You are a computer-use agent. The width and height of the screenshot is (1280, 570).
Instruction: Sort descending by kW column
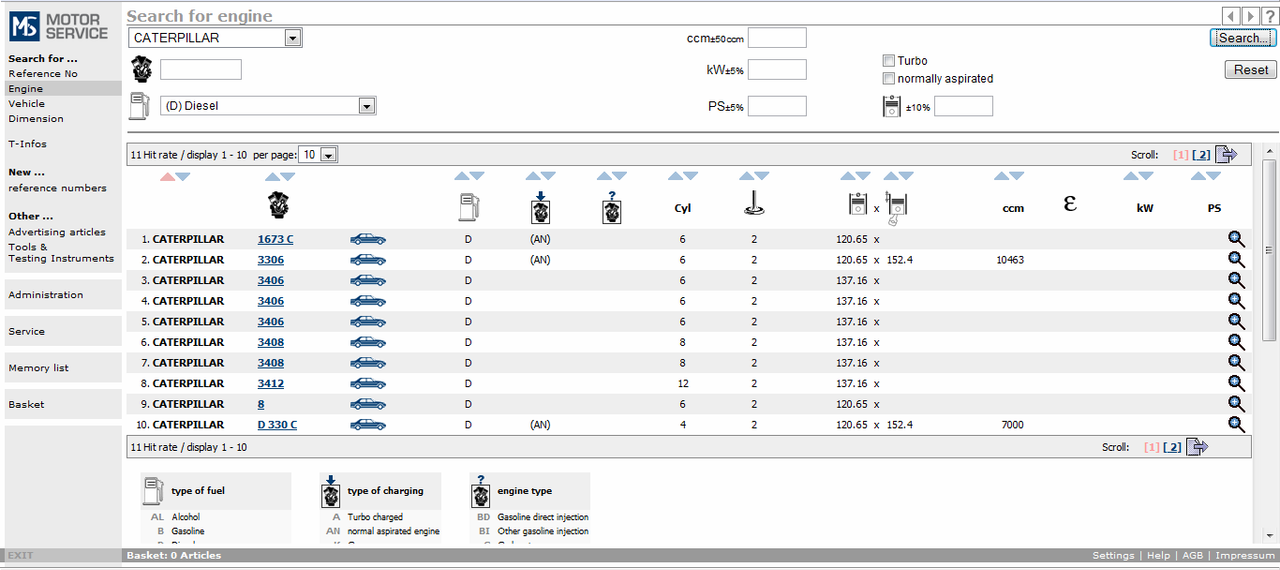[x=1146, y=176]
